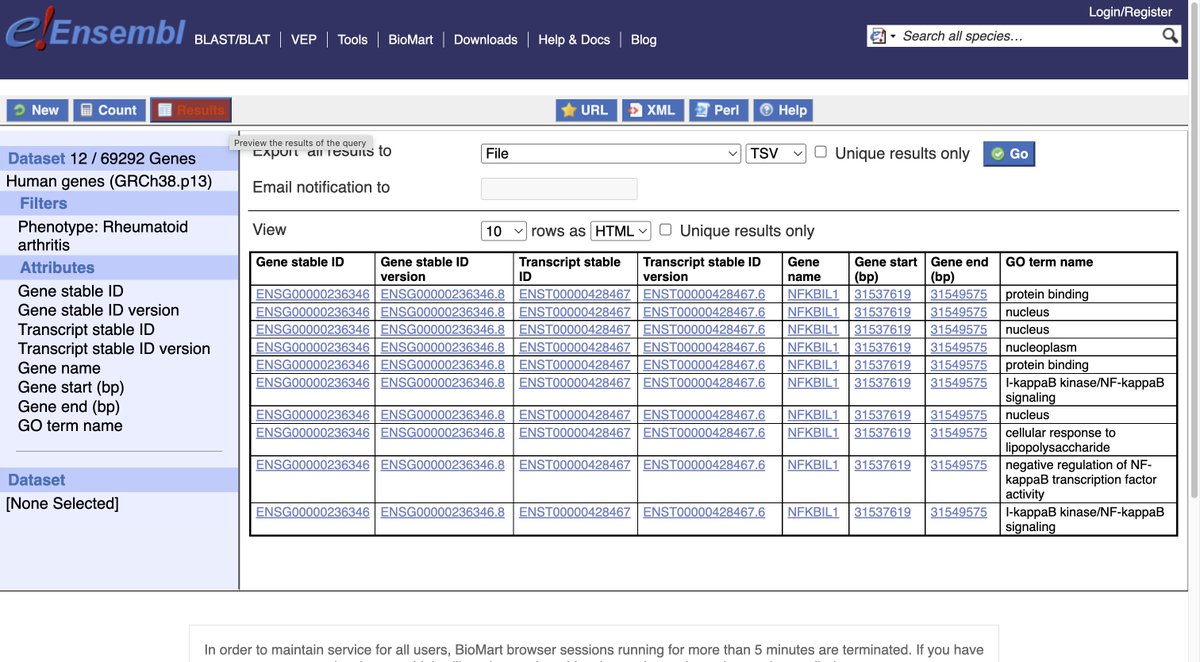Tick Unique results only for export
The width and height of the screenshot is (1200, 662).
(820, 152)
